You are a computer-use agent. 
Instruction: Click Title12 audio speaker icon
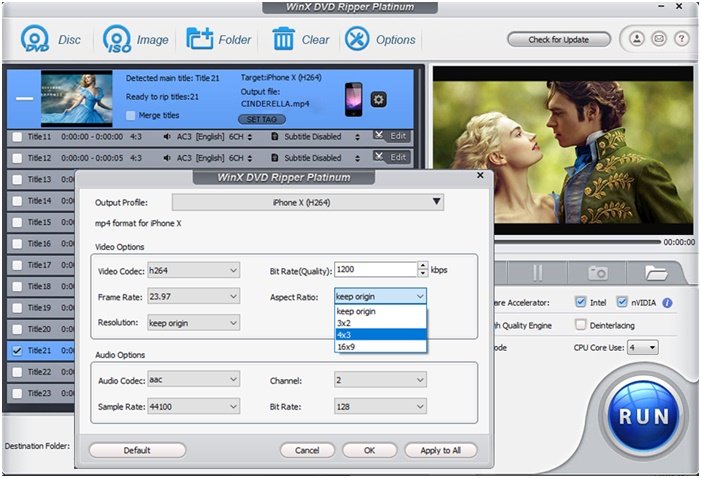tap(167, 158)
